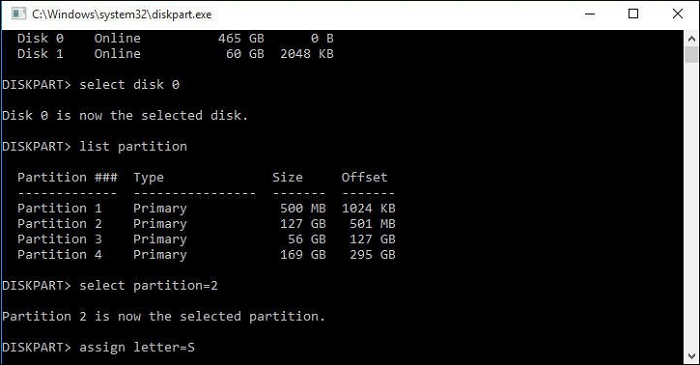700x365 pixels.
Task: Click the 'select disk 0' command text
Action: point(129,84)
